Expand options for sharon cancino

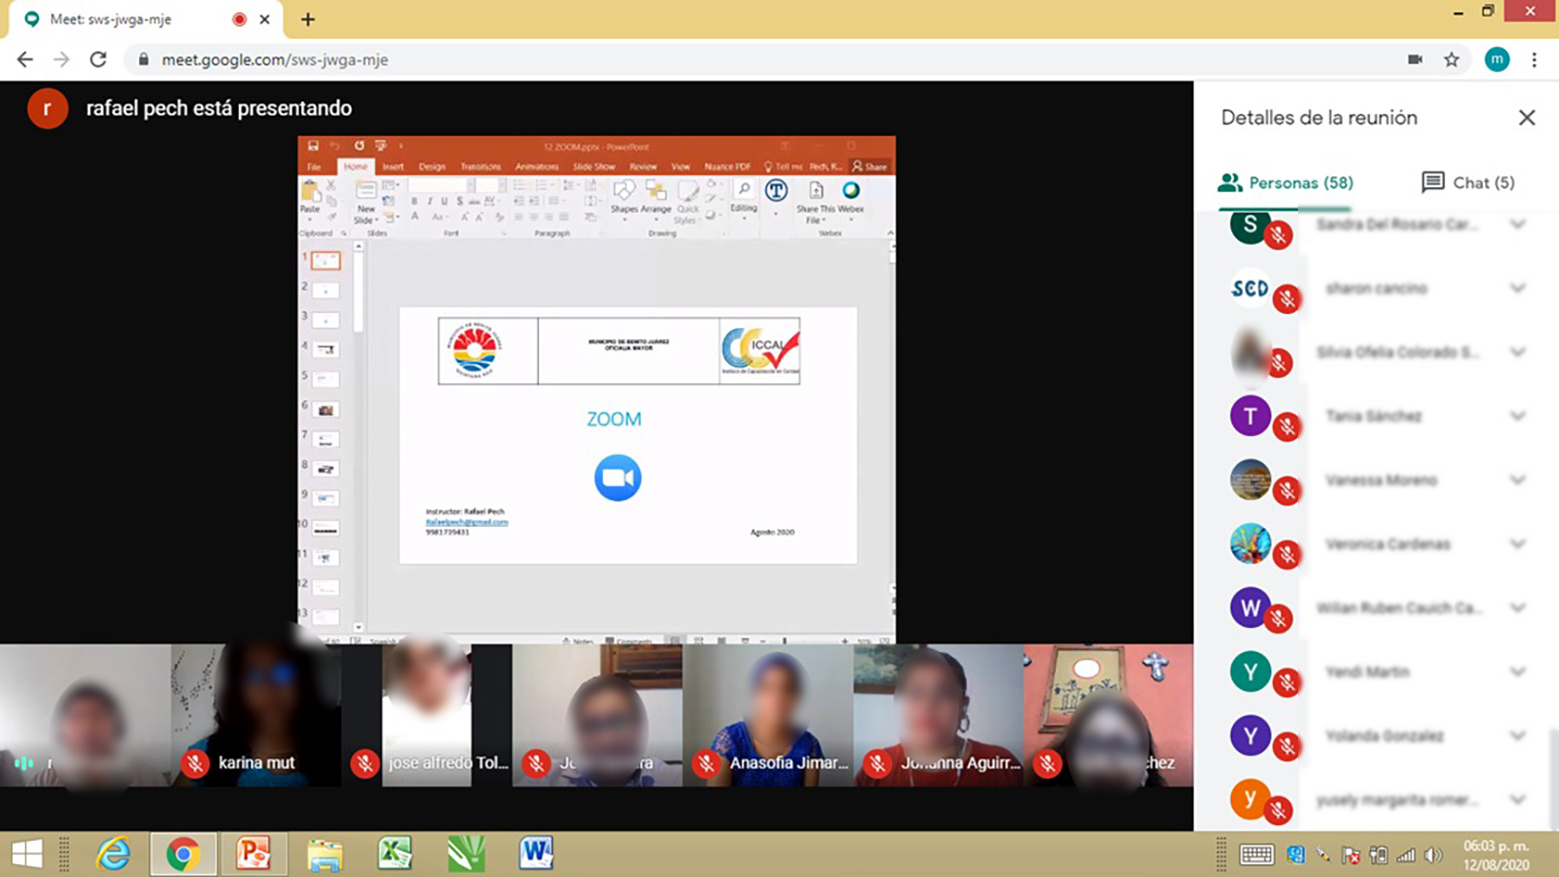point(1517,288)
